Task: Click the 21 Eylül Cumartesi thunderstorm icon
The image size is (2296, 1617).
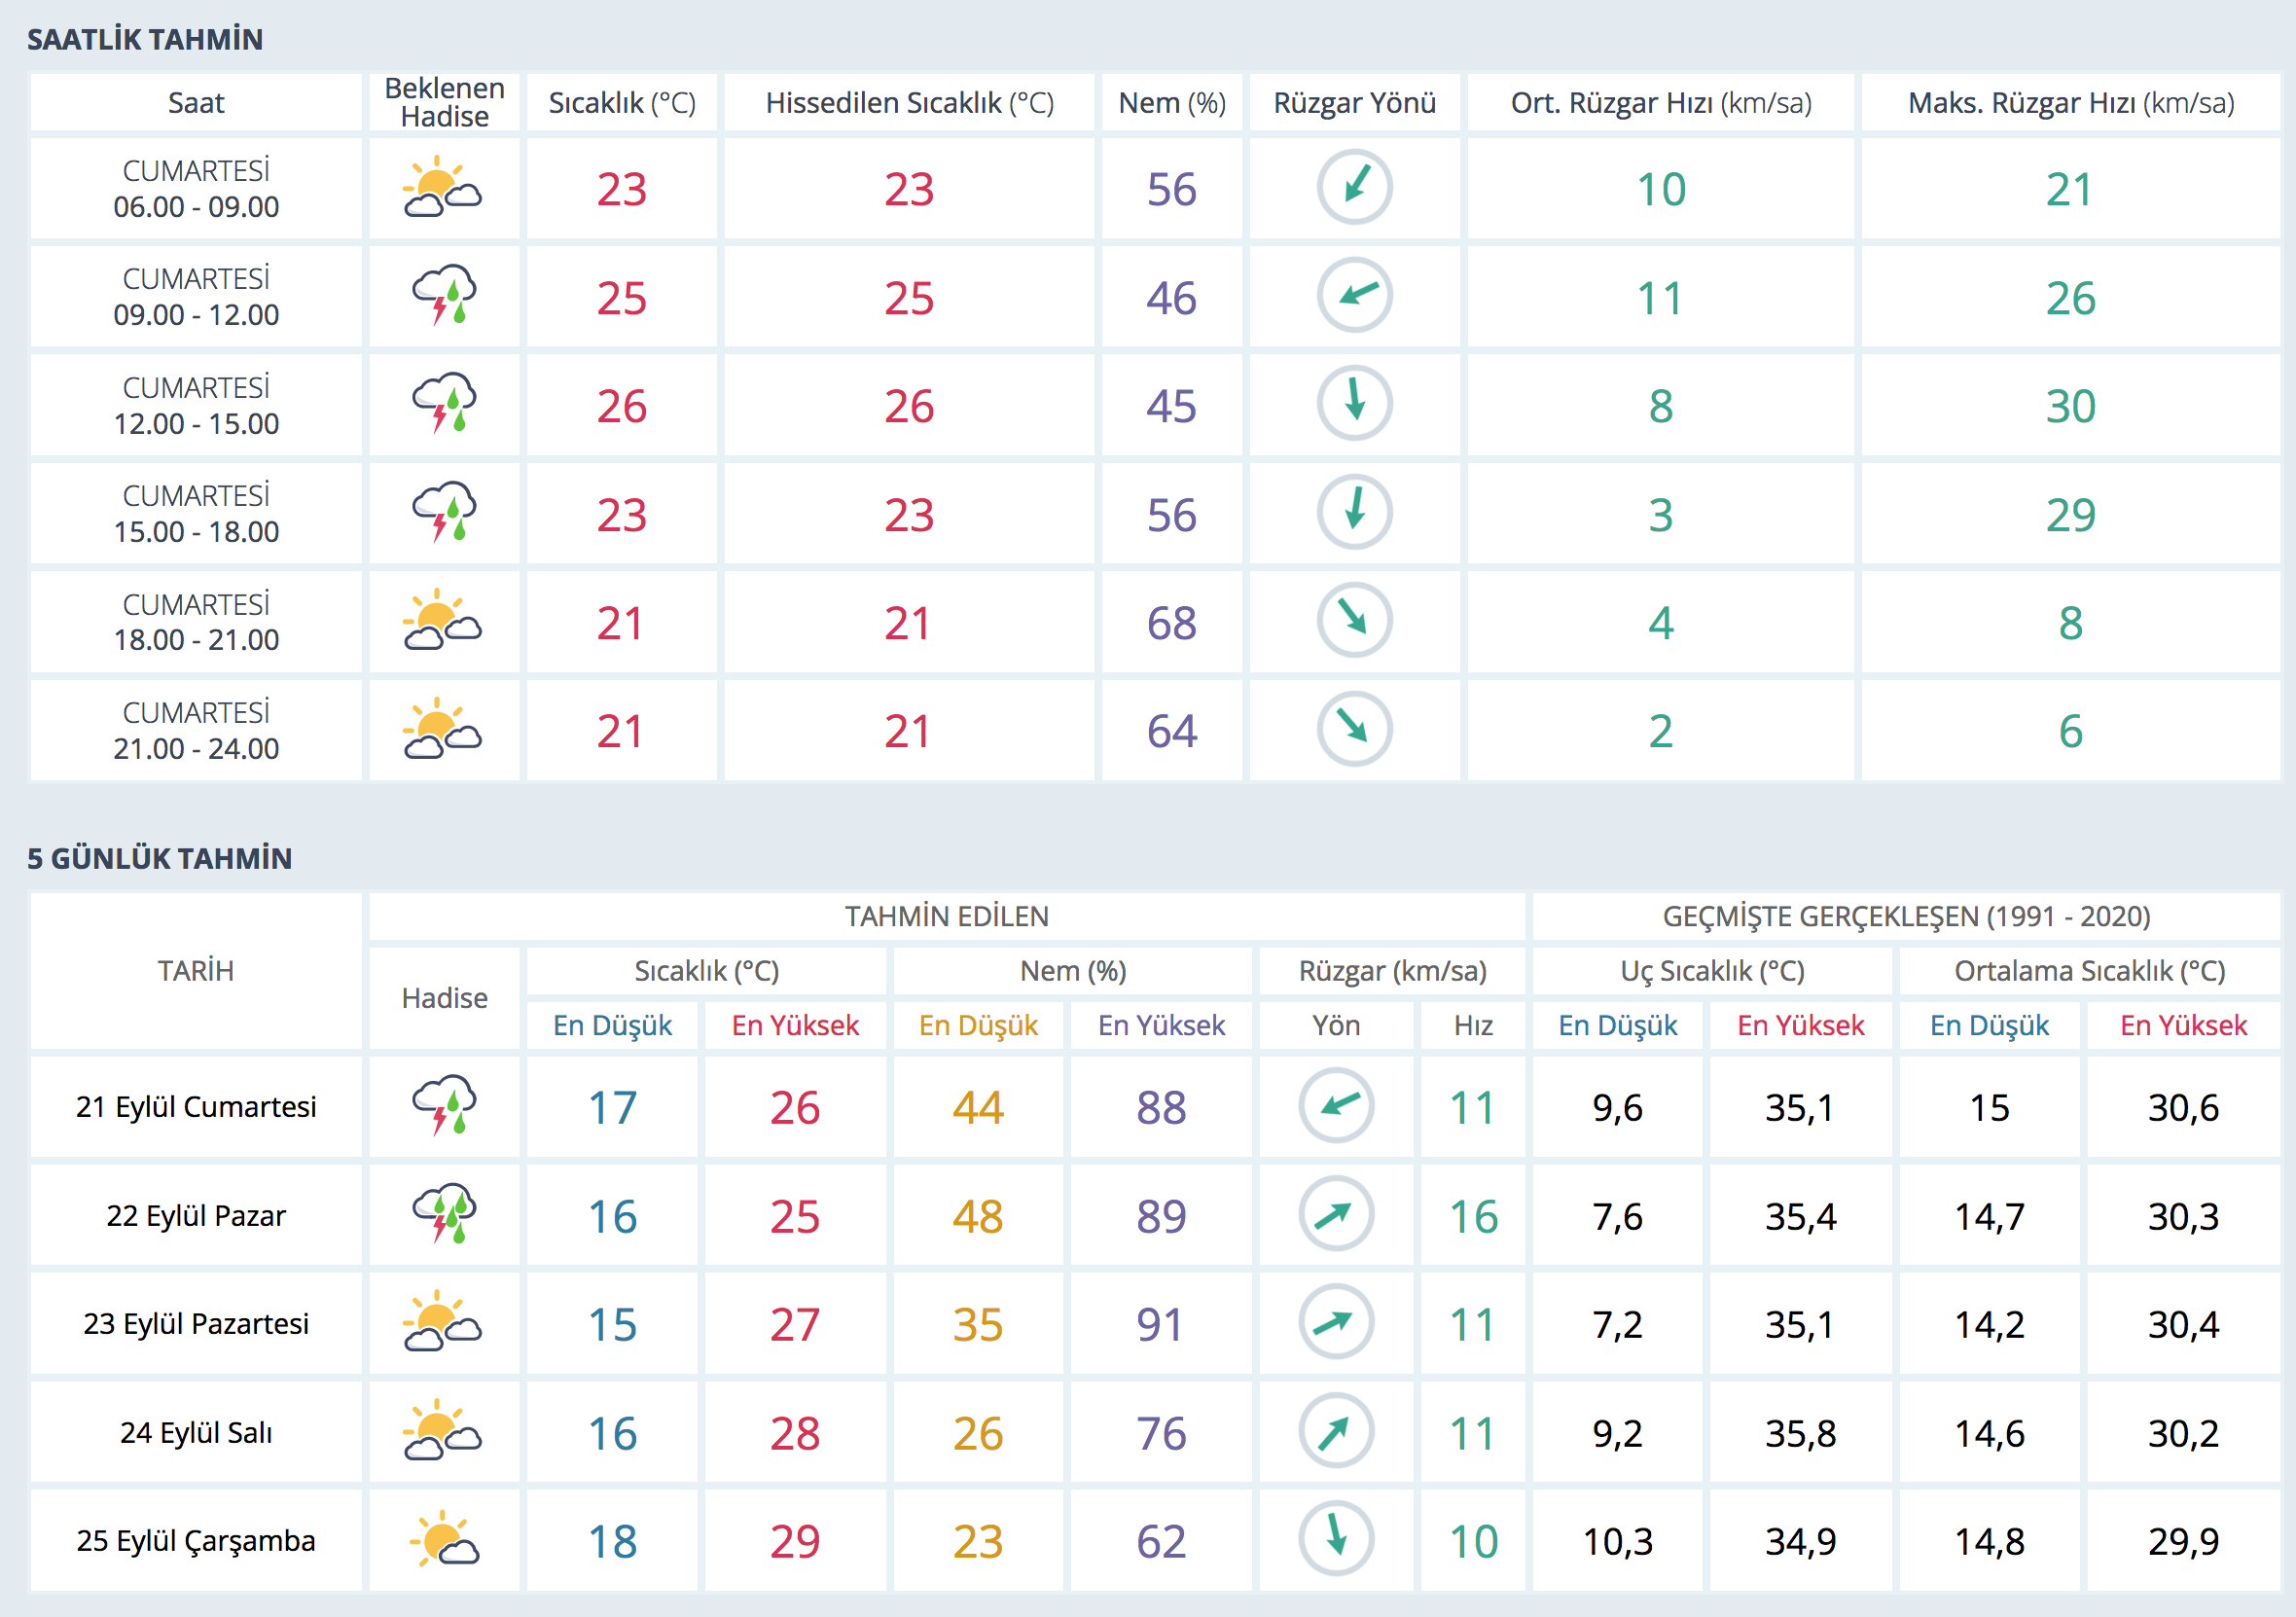Action: click(444, 1106)
